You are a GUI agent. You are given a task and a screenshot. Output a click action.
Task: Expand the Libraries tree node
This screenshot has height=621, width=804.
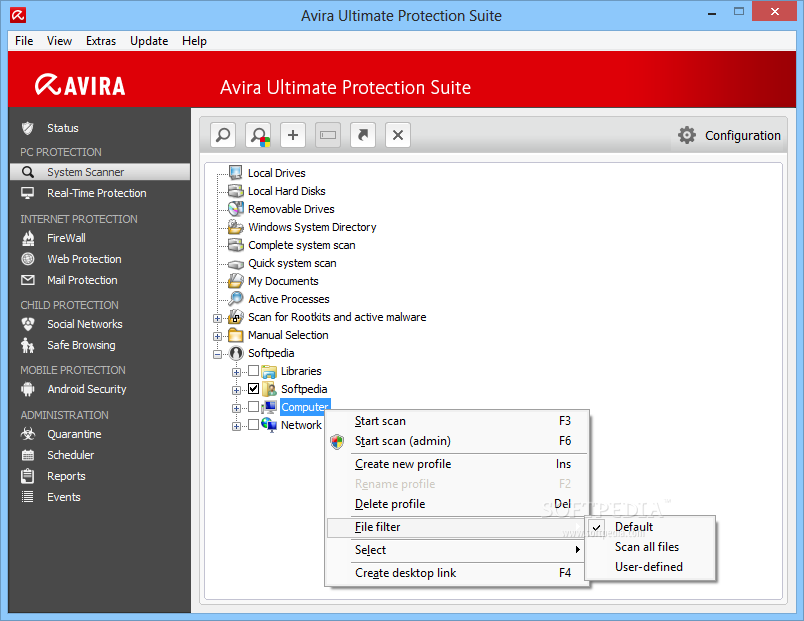[236, 372]
